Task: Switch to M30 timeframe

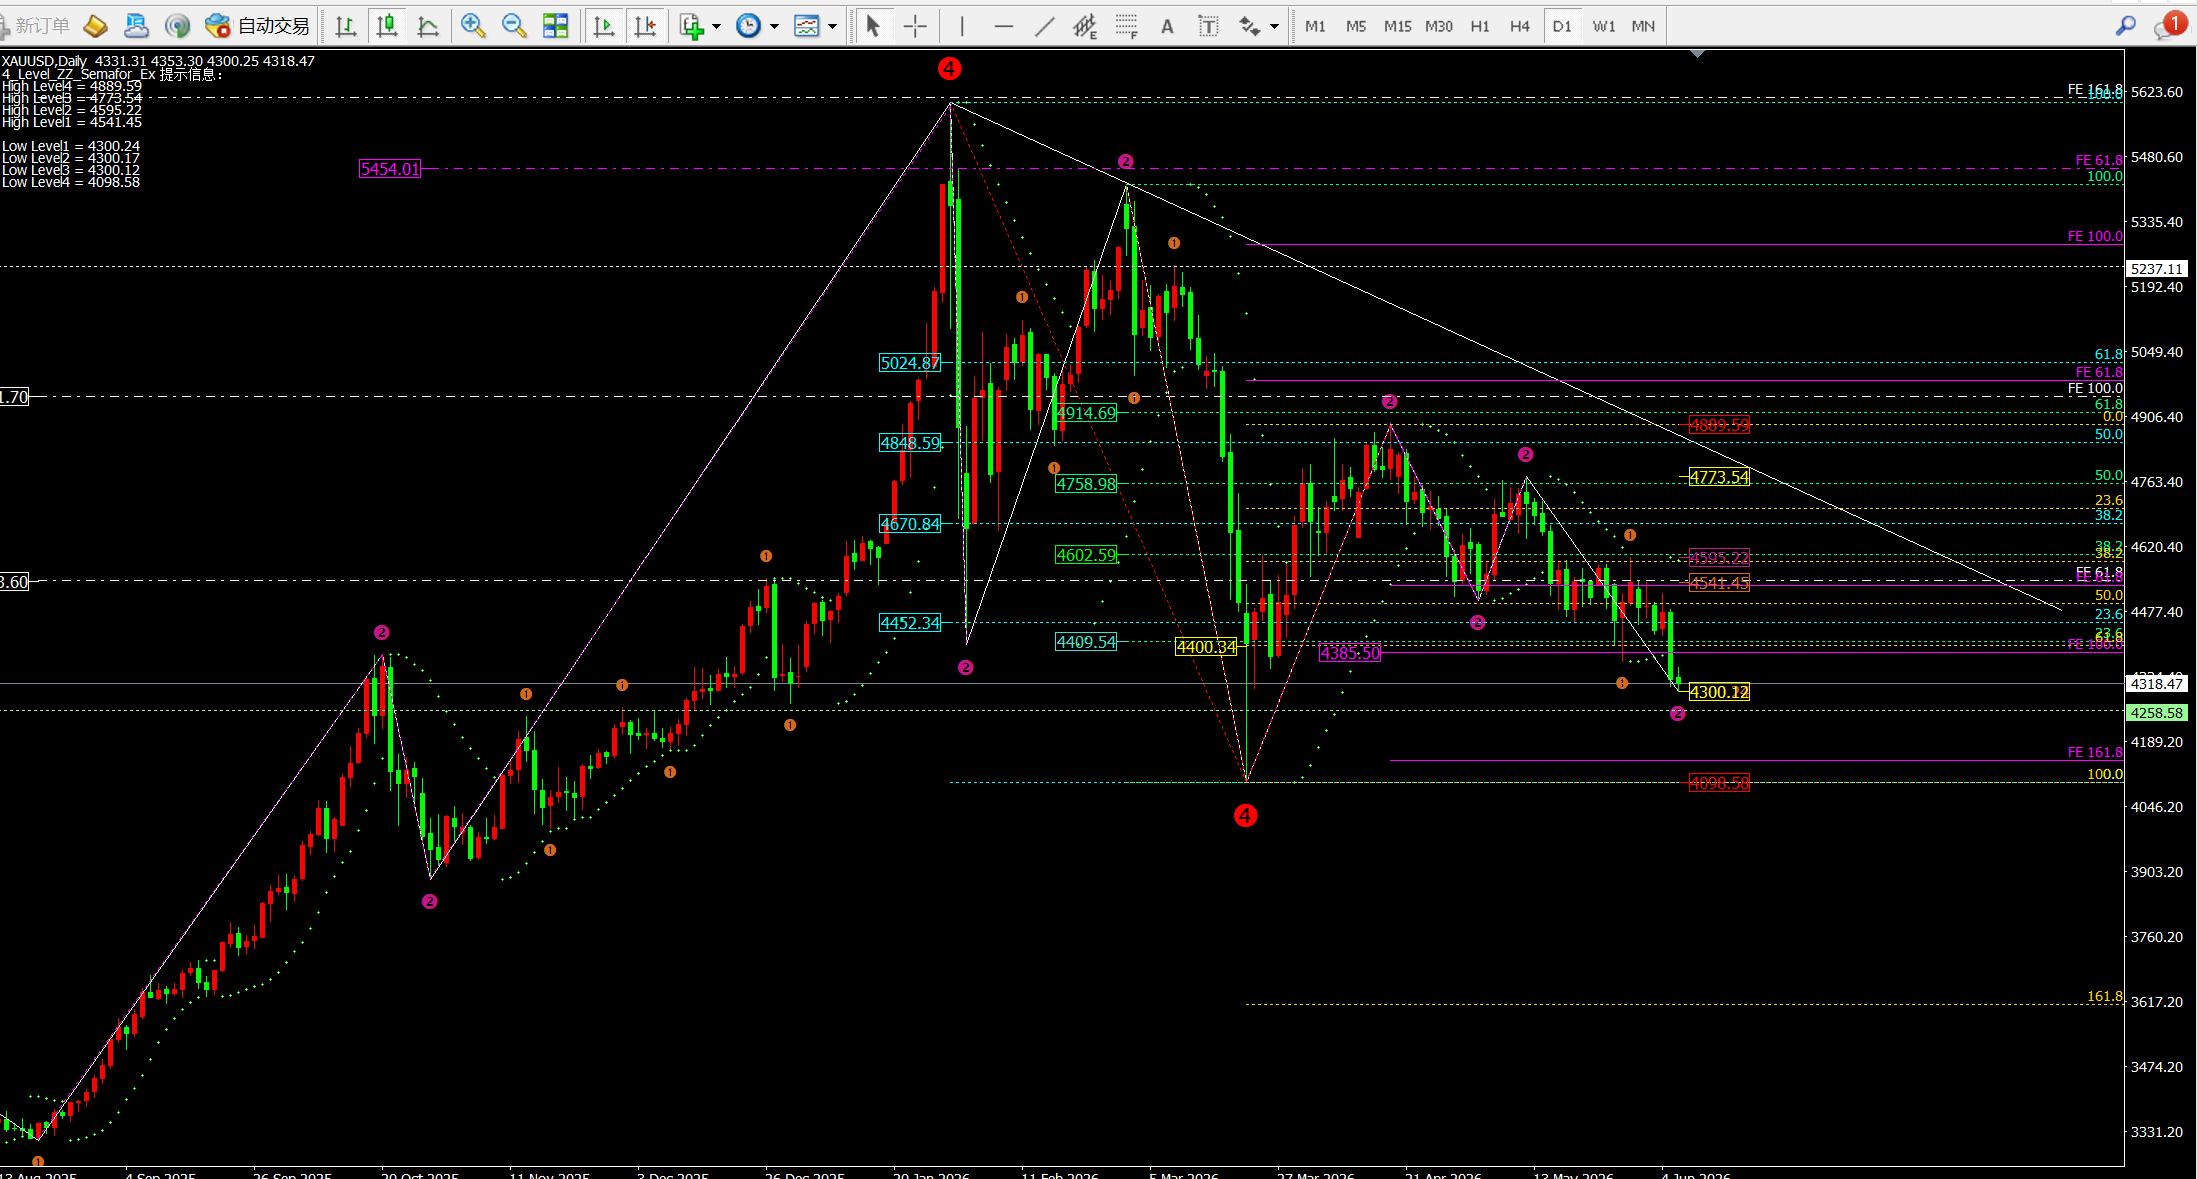Action: click(1438, 26)
